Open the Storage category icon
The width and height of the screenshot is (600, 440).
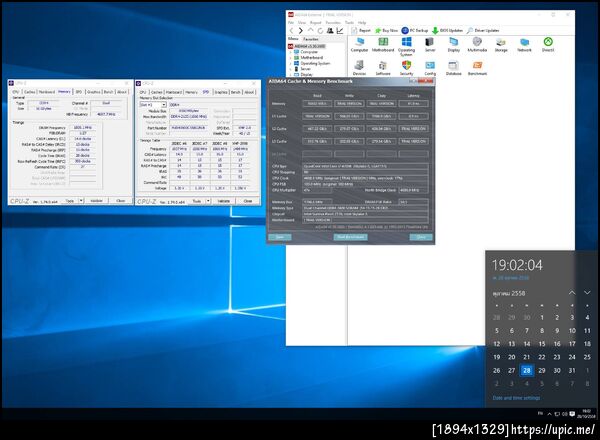pos(501,44)
